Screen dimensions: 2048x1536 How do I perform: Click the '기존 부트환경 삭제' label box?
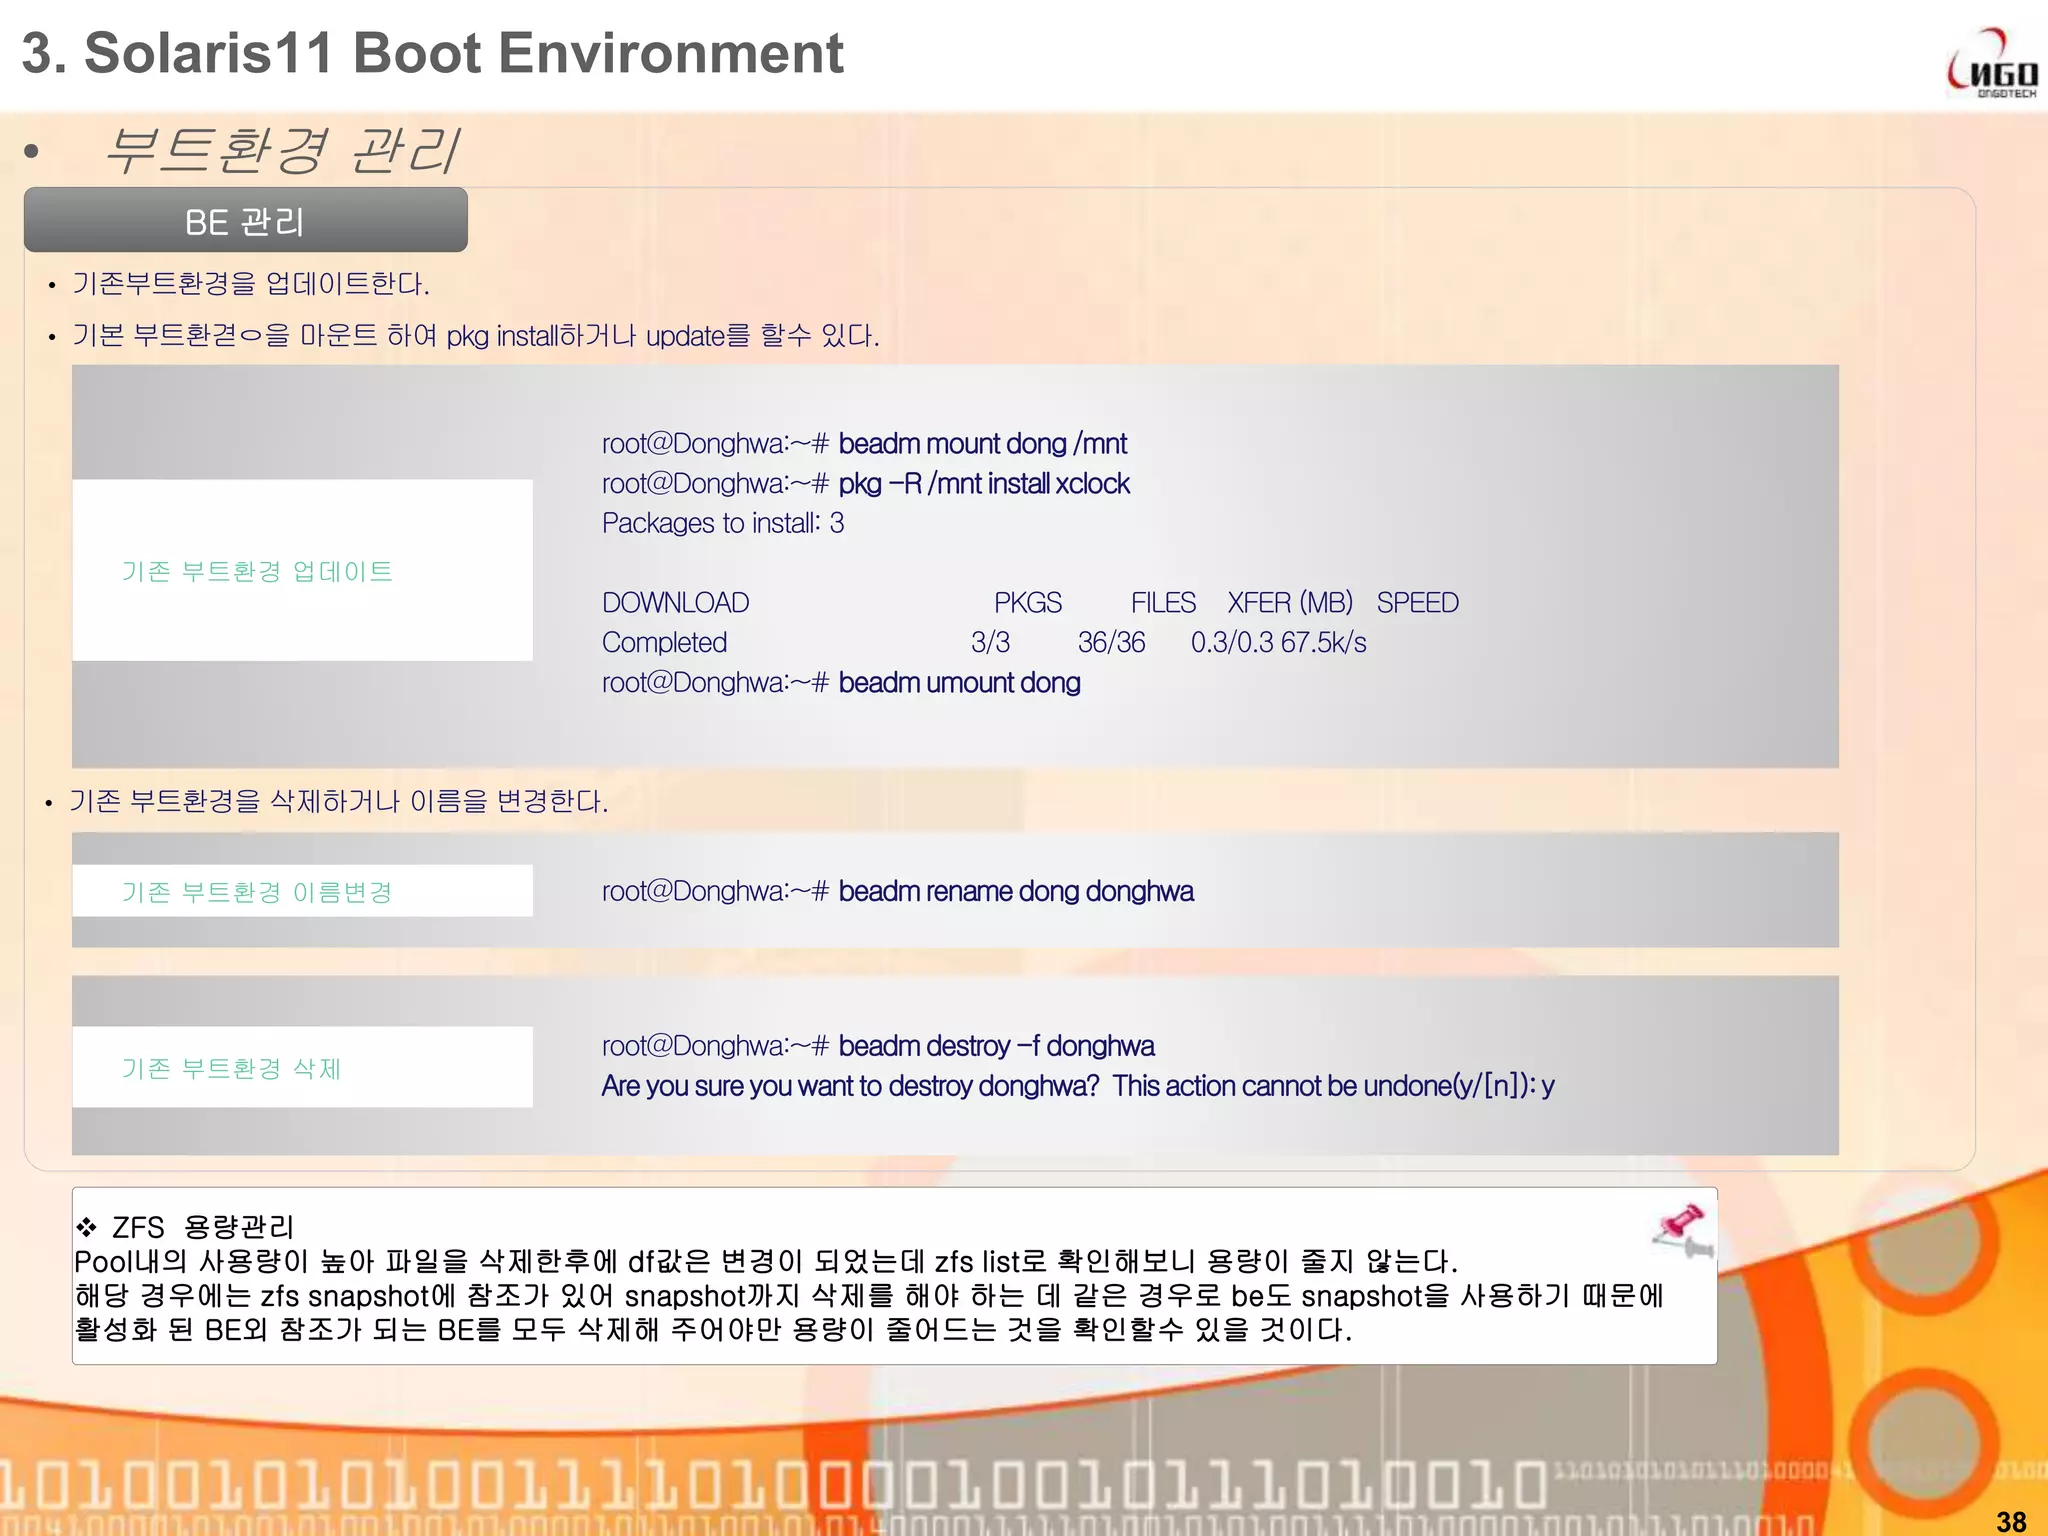pyautogui.click(x=302, y=1067)
